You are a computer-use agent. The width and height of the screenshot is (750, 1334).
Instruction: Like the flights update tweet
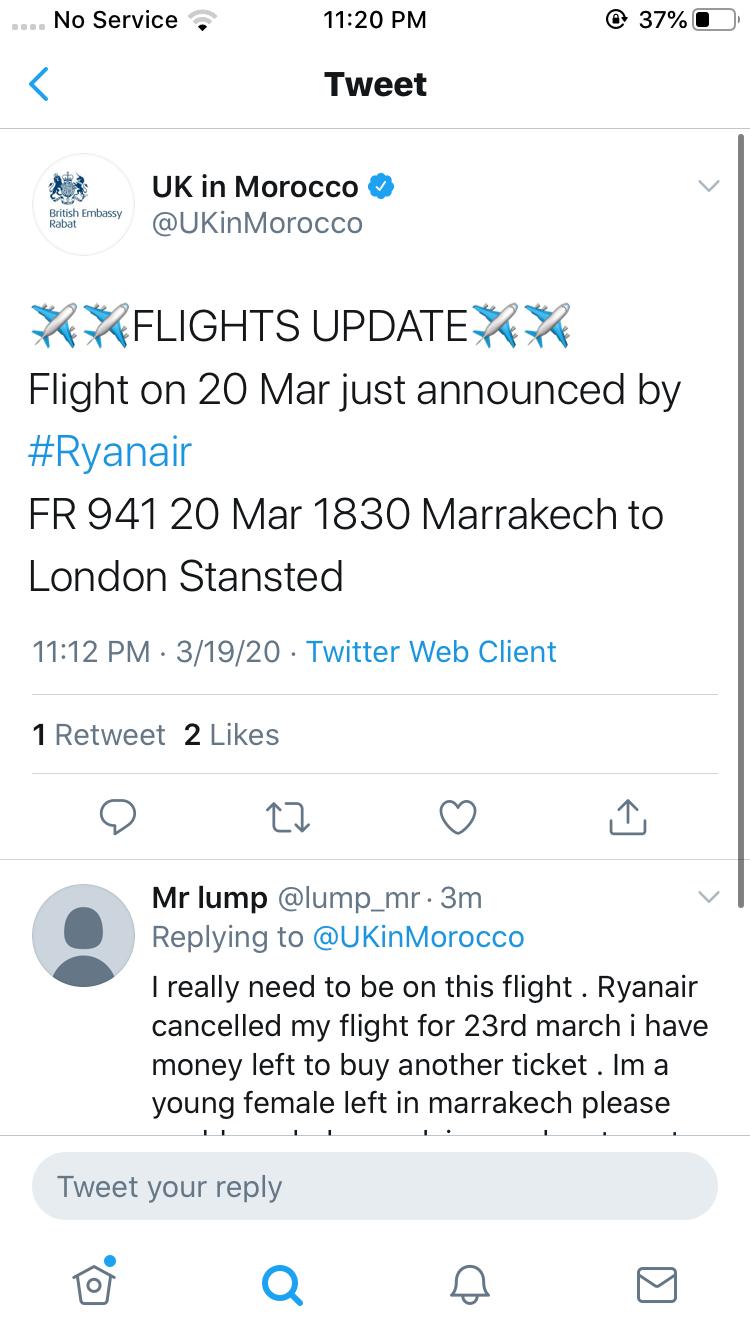coord(458,816)
